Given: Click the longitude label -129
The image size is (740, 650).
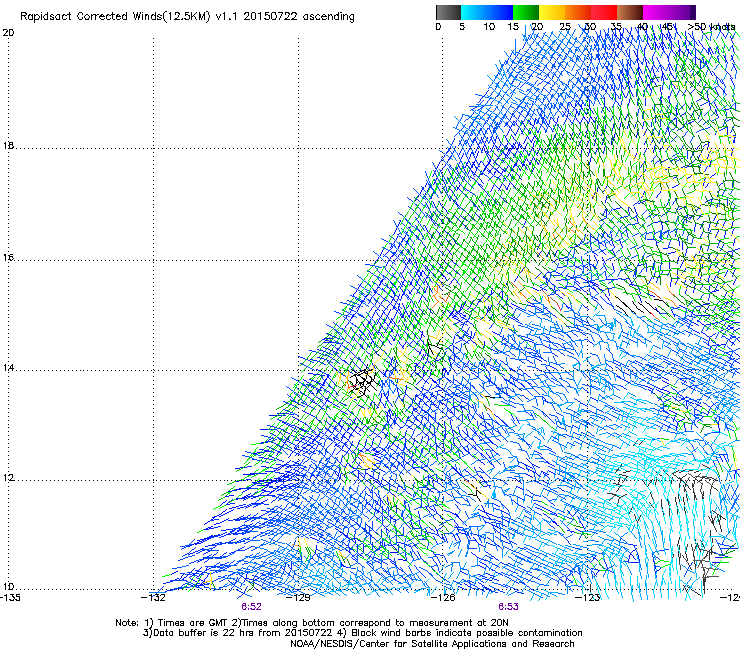Looking at the screenshot, I should click(x=298, y=598).
